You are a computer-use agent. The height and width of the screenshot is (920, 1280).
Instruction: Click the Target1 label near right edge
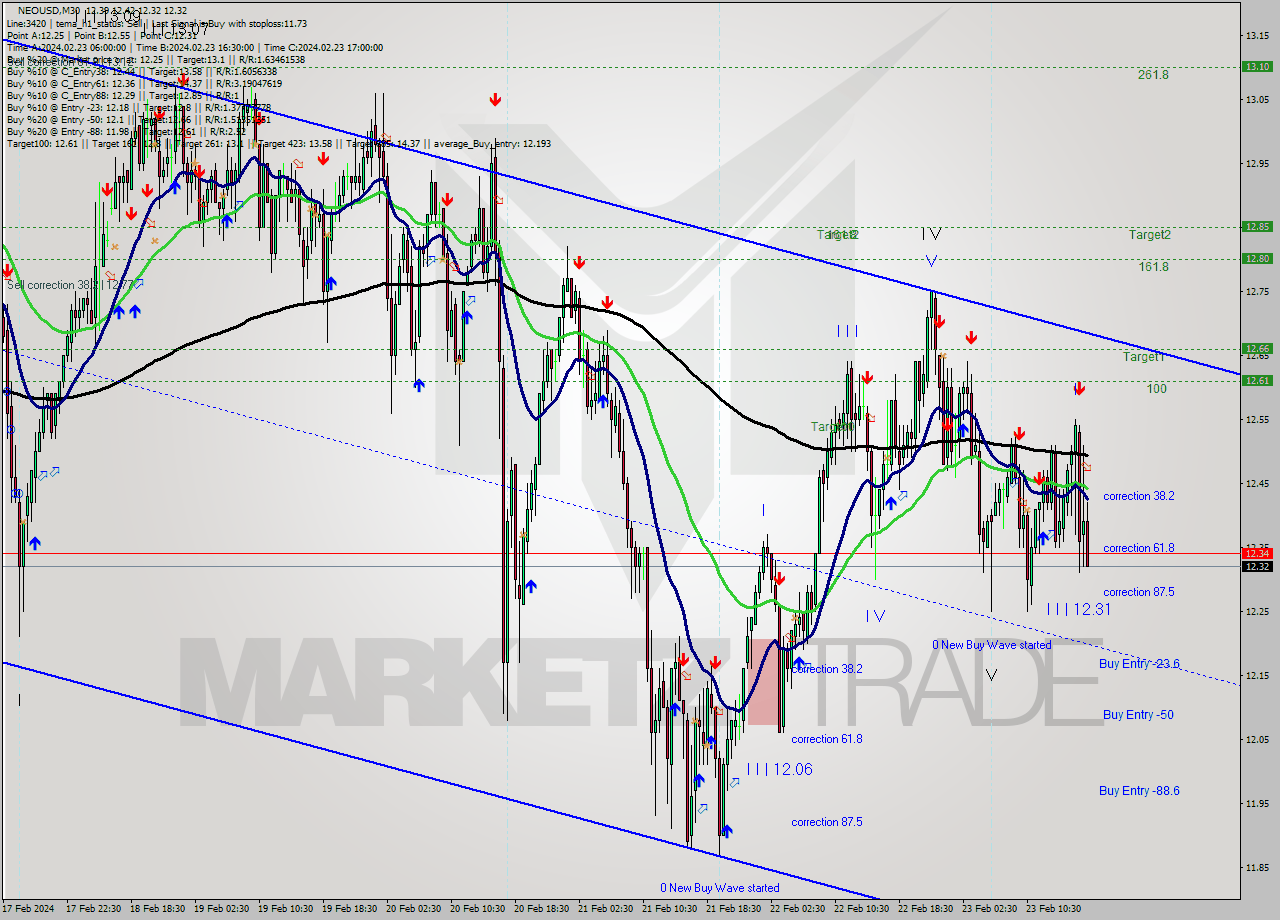[x=1143, y=357]
